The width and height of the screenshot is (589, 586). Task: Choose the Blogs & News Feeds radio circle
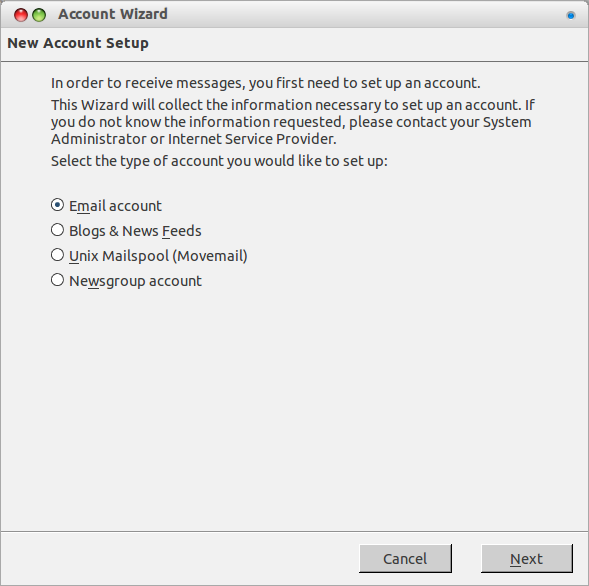57,230
